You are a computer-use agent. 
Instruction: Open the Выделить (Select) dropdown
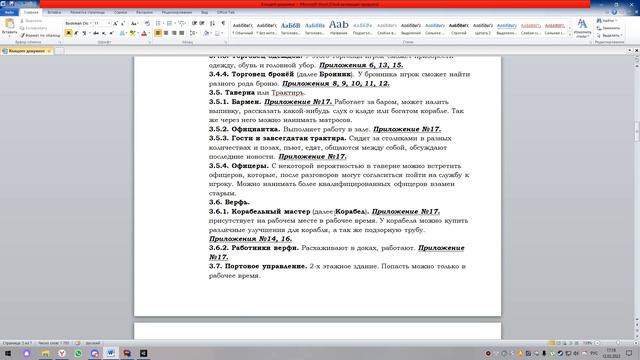tap(609, 36)
